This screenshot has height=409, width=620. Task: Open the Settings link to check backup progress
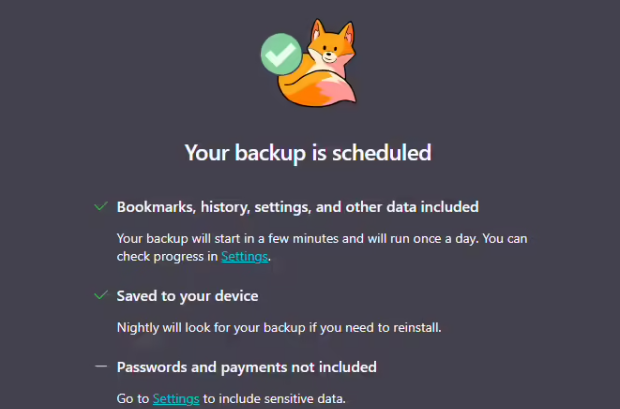point(245,257)
